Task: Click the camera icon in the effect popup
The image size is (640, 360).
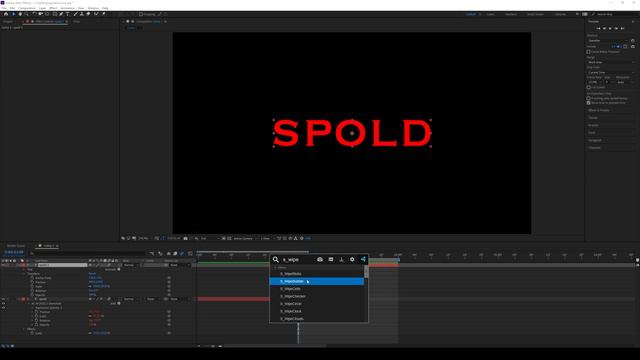Action: coord(320,259)
